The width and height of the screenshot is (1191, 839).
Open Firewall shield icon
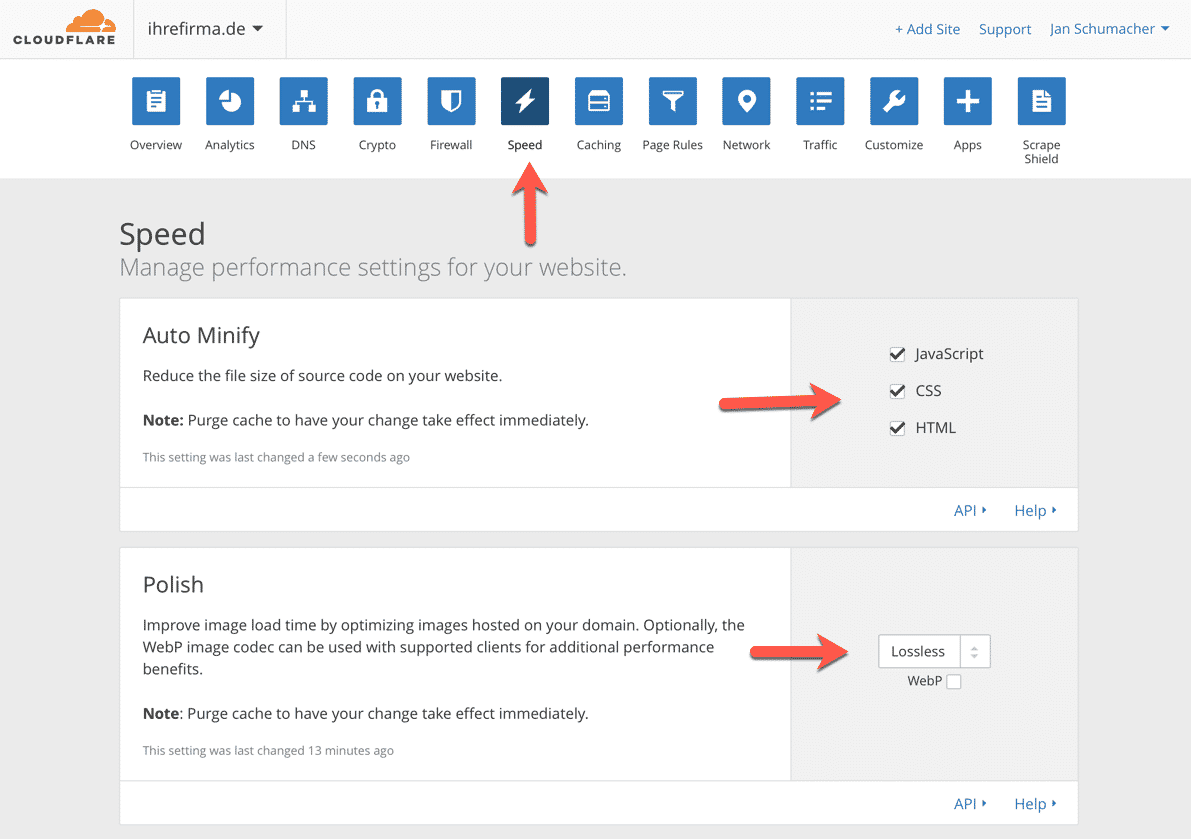[x=451, y=102]
